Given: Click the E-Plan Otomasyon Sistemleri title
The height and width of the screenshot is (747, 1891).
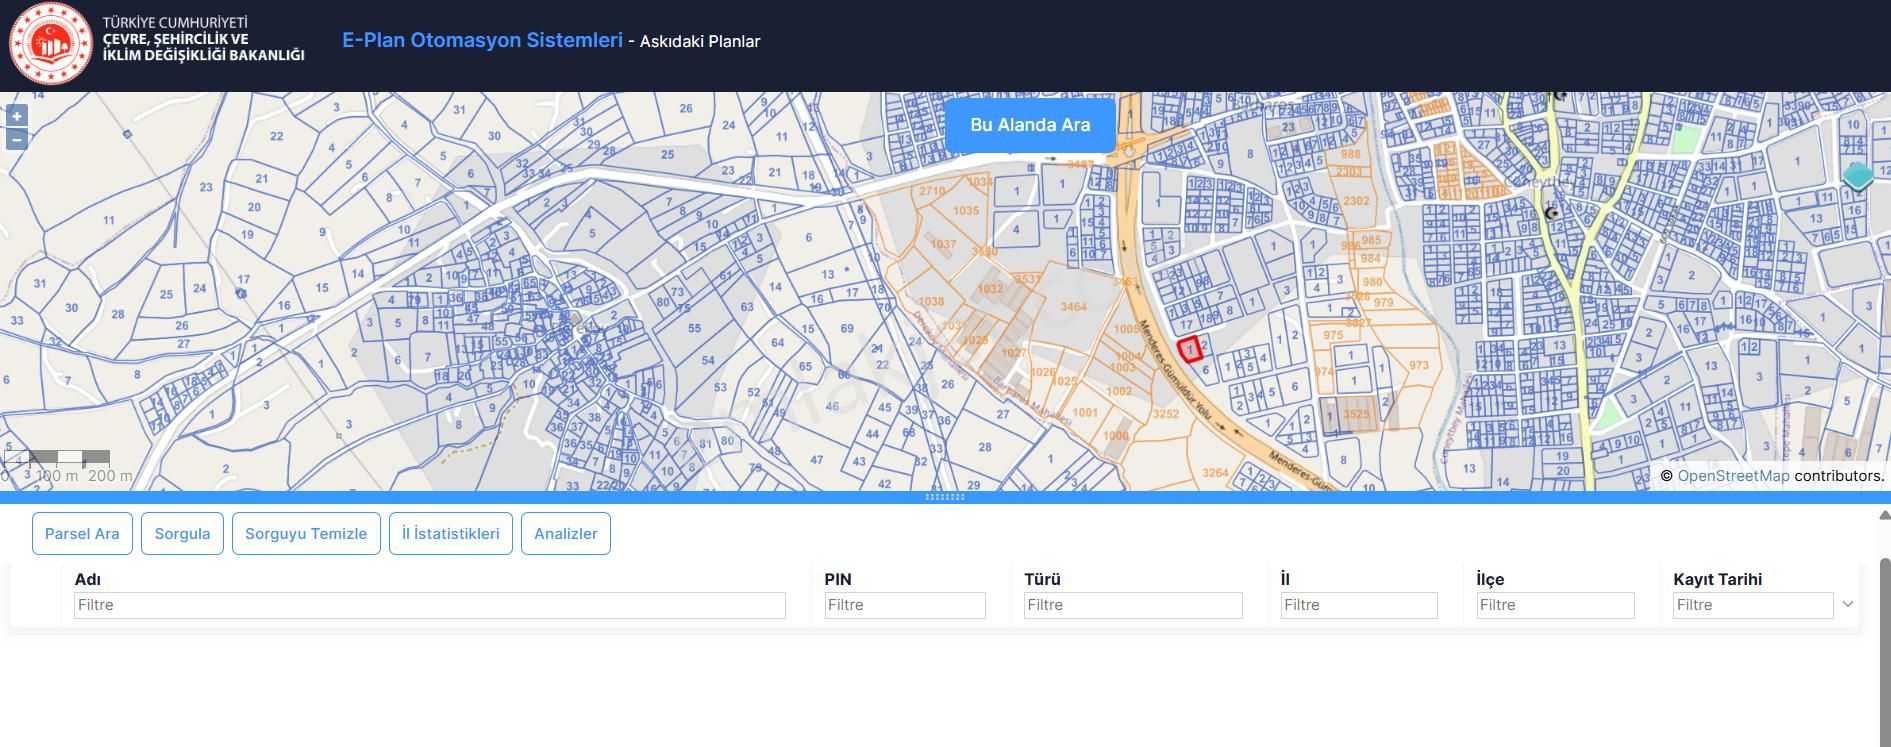Looking at the screenshot, I should [482, 40].
